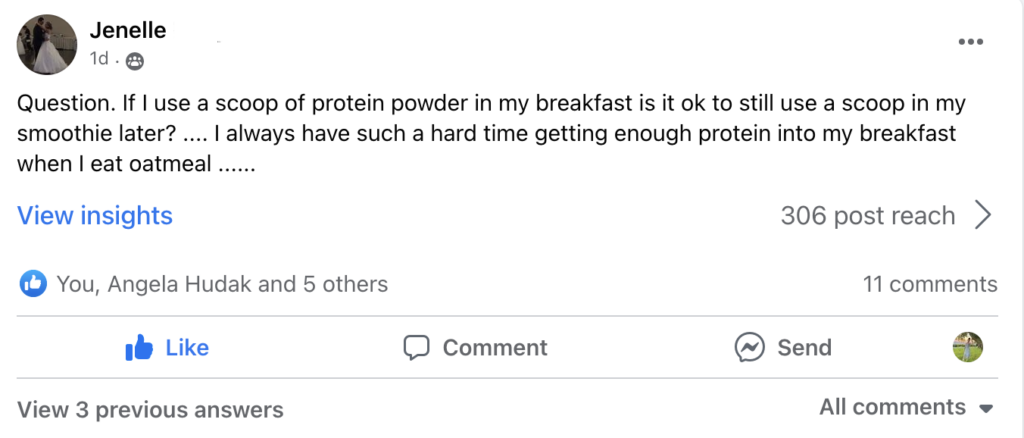Click the Send button label

coord(805,348)
